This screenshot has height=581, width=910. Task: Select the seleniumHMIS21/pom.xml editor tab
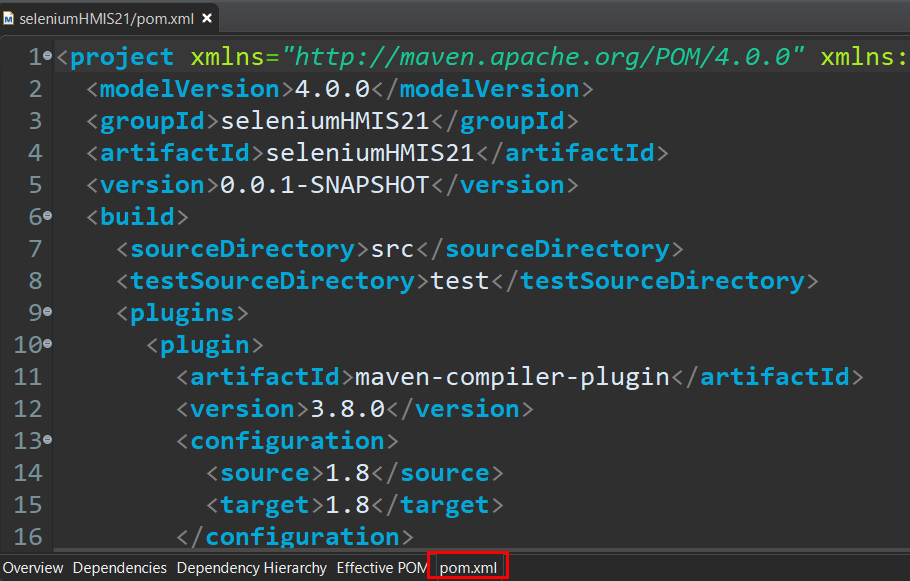(x=95, y=17)
